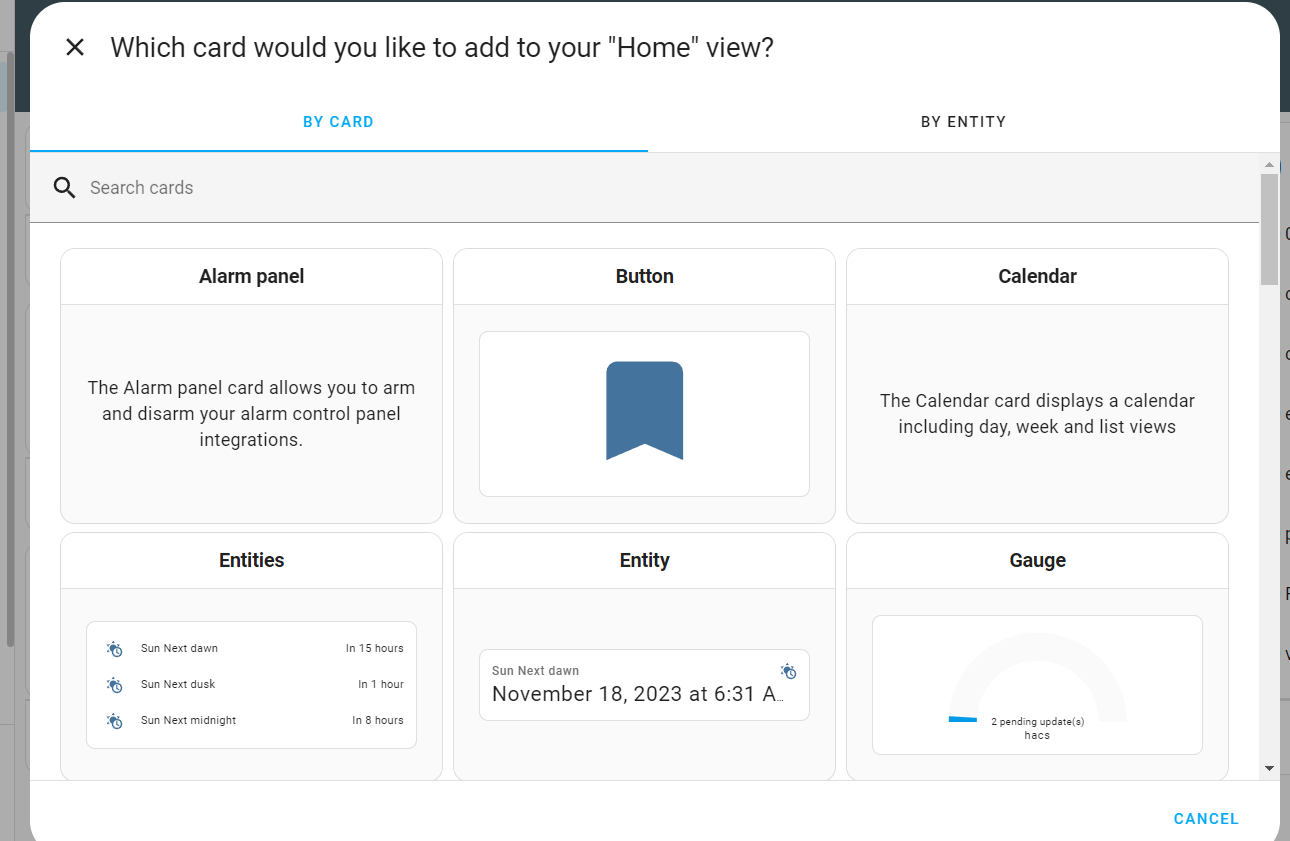Click the scrollbar down arrow
This screenshot has width=1290, height=841.
click(x=1269, y=768)
